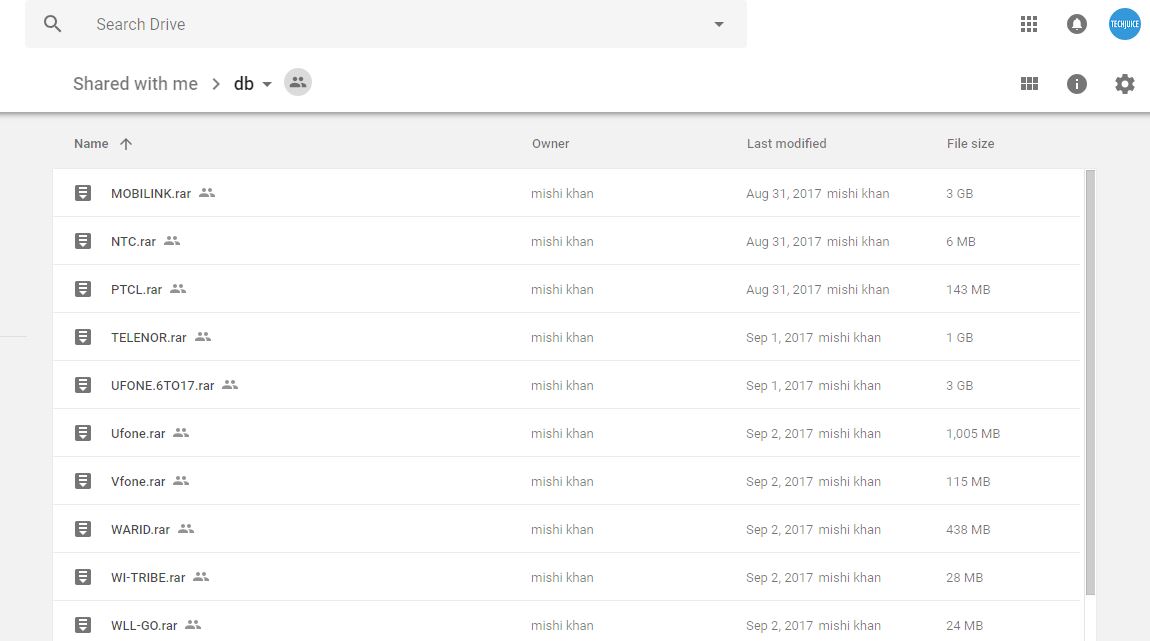Click shared people icon beside db
The image size is (1150, 641).
coord(297,83)
